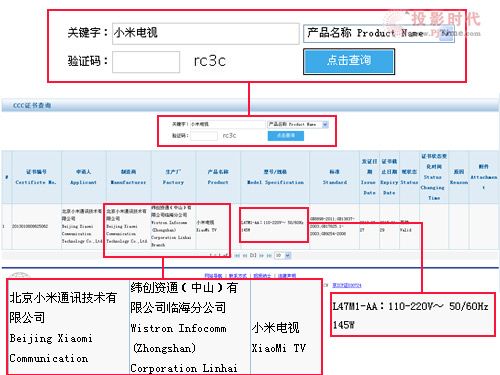Open Product Name search type dropdown in the page's search form

[x=298, y=124]
